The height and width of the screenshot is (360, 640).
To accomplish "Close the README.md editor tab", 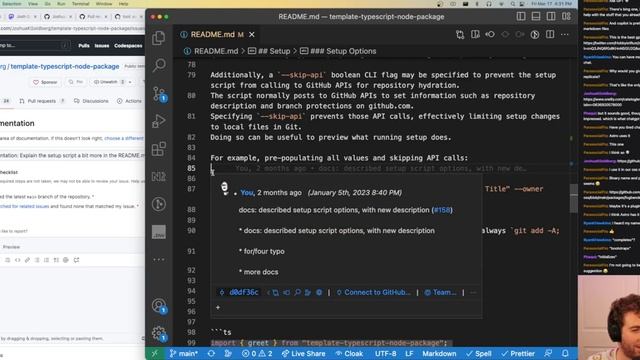I will point(252,35).
